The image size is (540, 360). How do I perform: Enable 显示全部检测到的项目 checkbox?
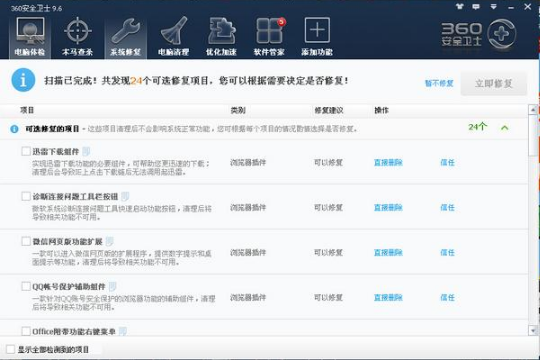10,349
